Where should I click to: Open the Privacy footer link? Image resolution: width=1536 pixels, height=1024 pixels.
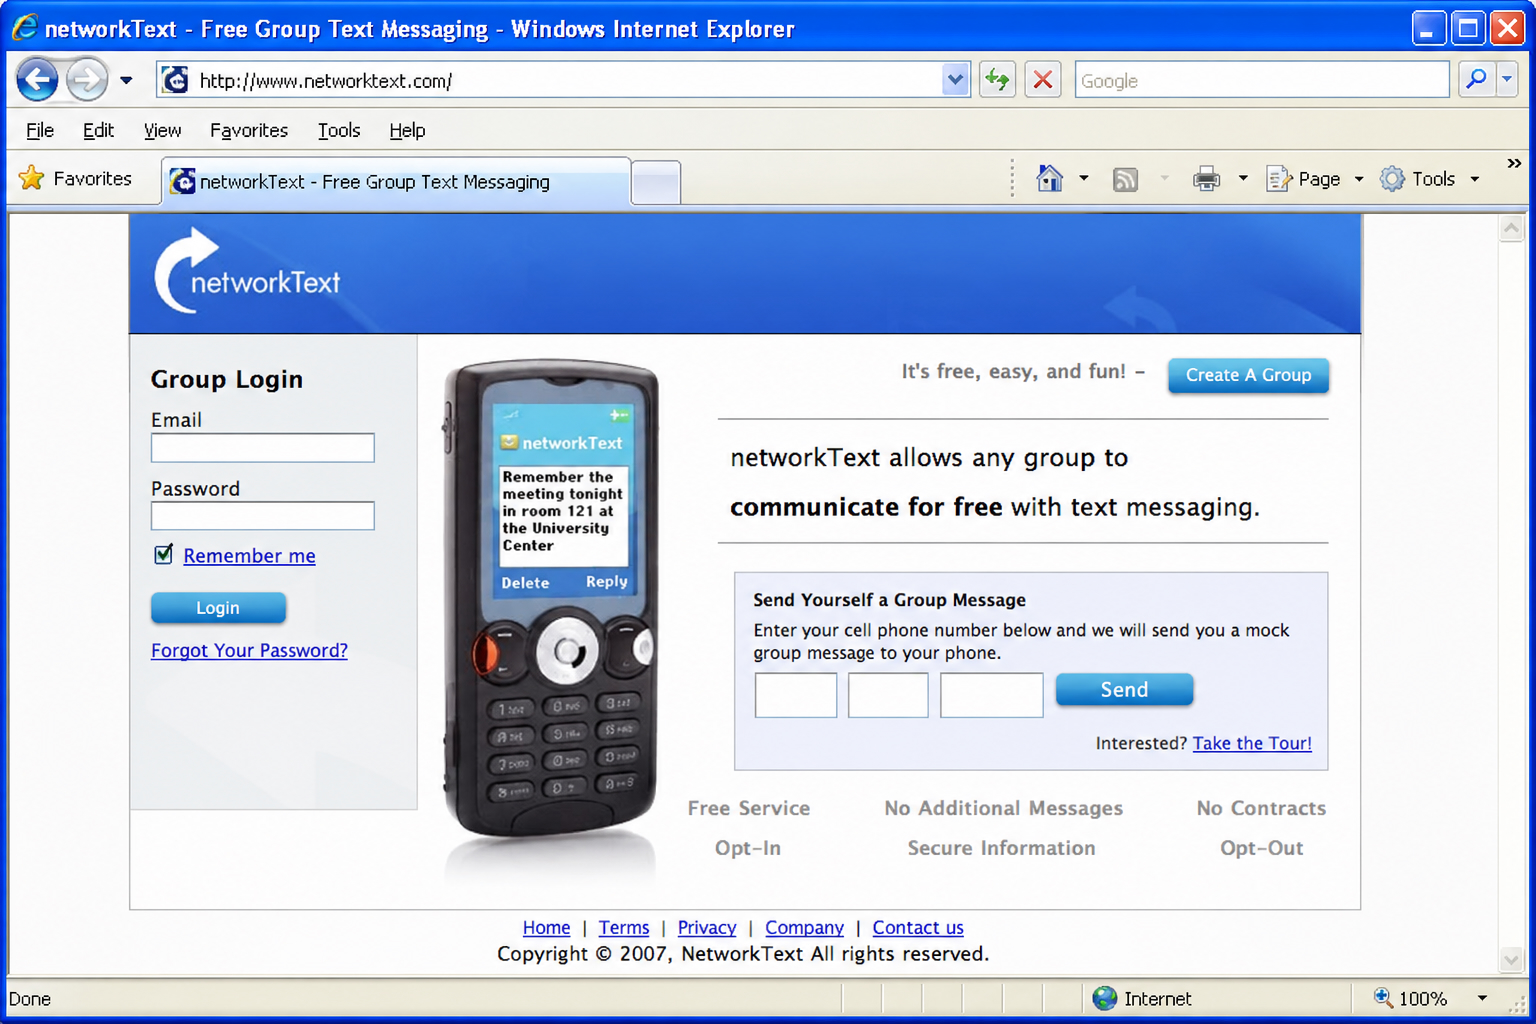pos(707,928)
